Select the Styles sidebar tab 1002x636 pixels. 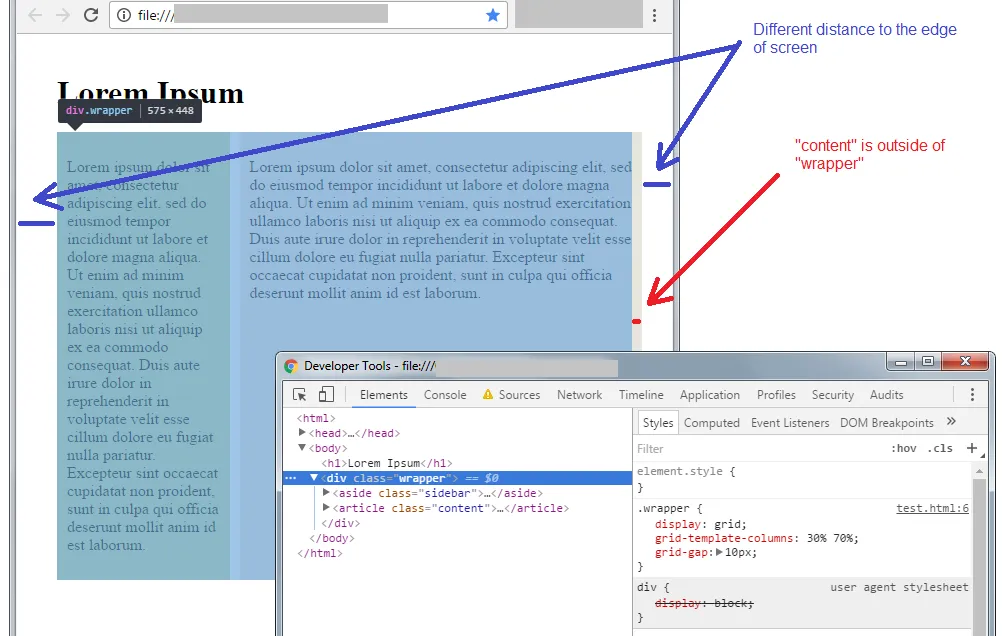coord(658,423)
